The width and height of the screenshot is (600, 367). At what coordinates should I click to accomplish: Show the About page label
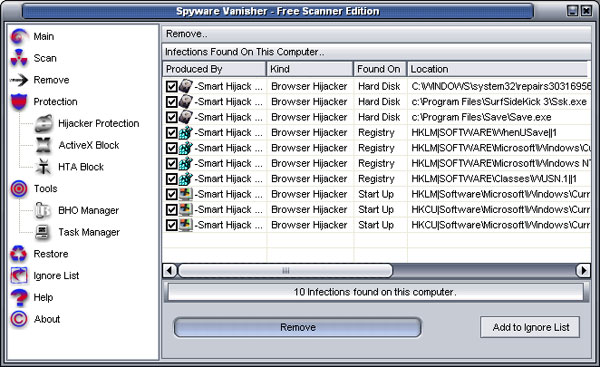pyautogui.click(x=47, y=319)
